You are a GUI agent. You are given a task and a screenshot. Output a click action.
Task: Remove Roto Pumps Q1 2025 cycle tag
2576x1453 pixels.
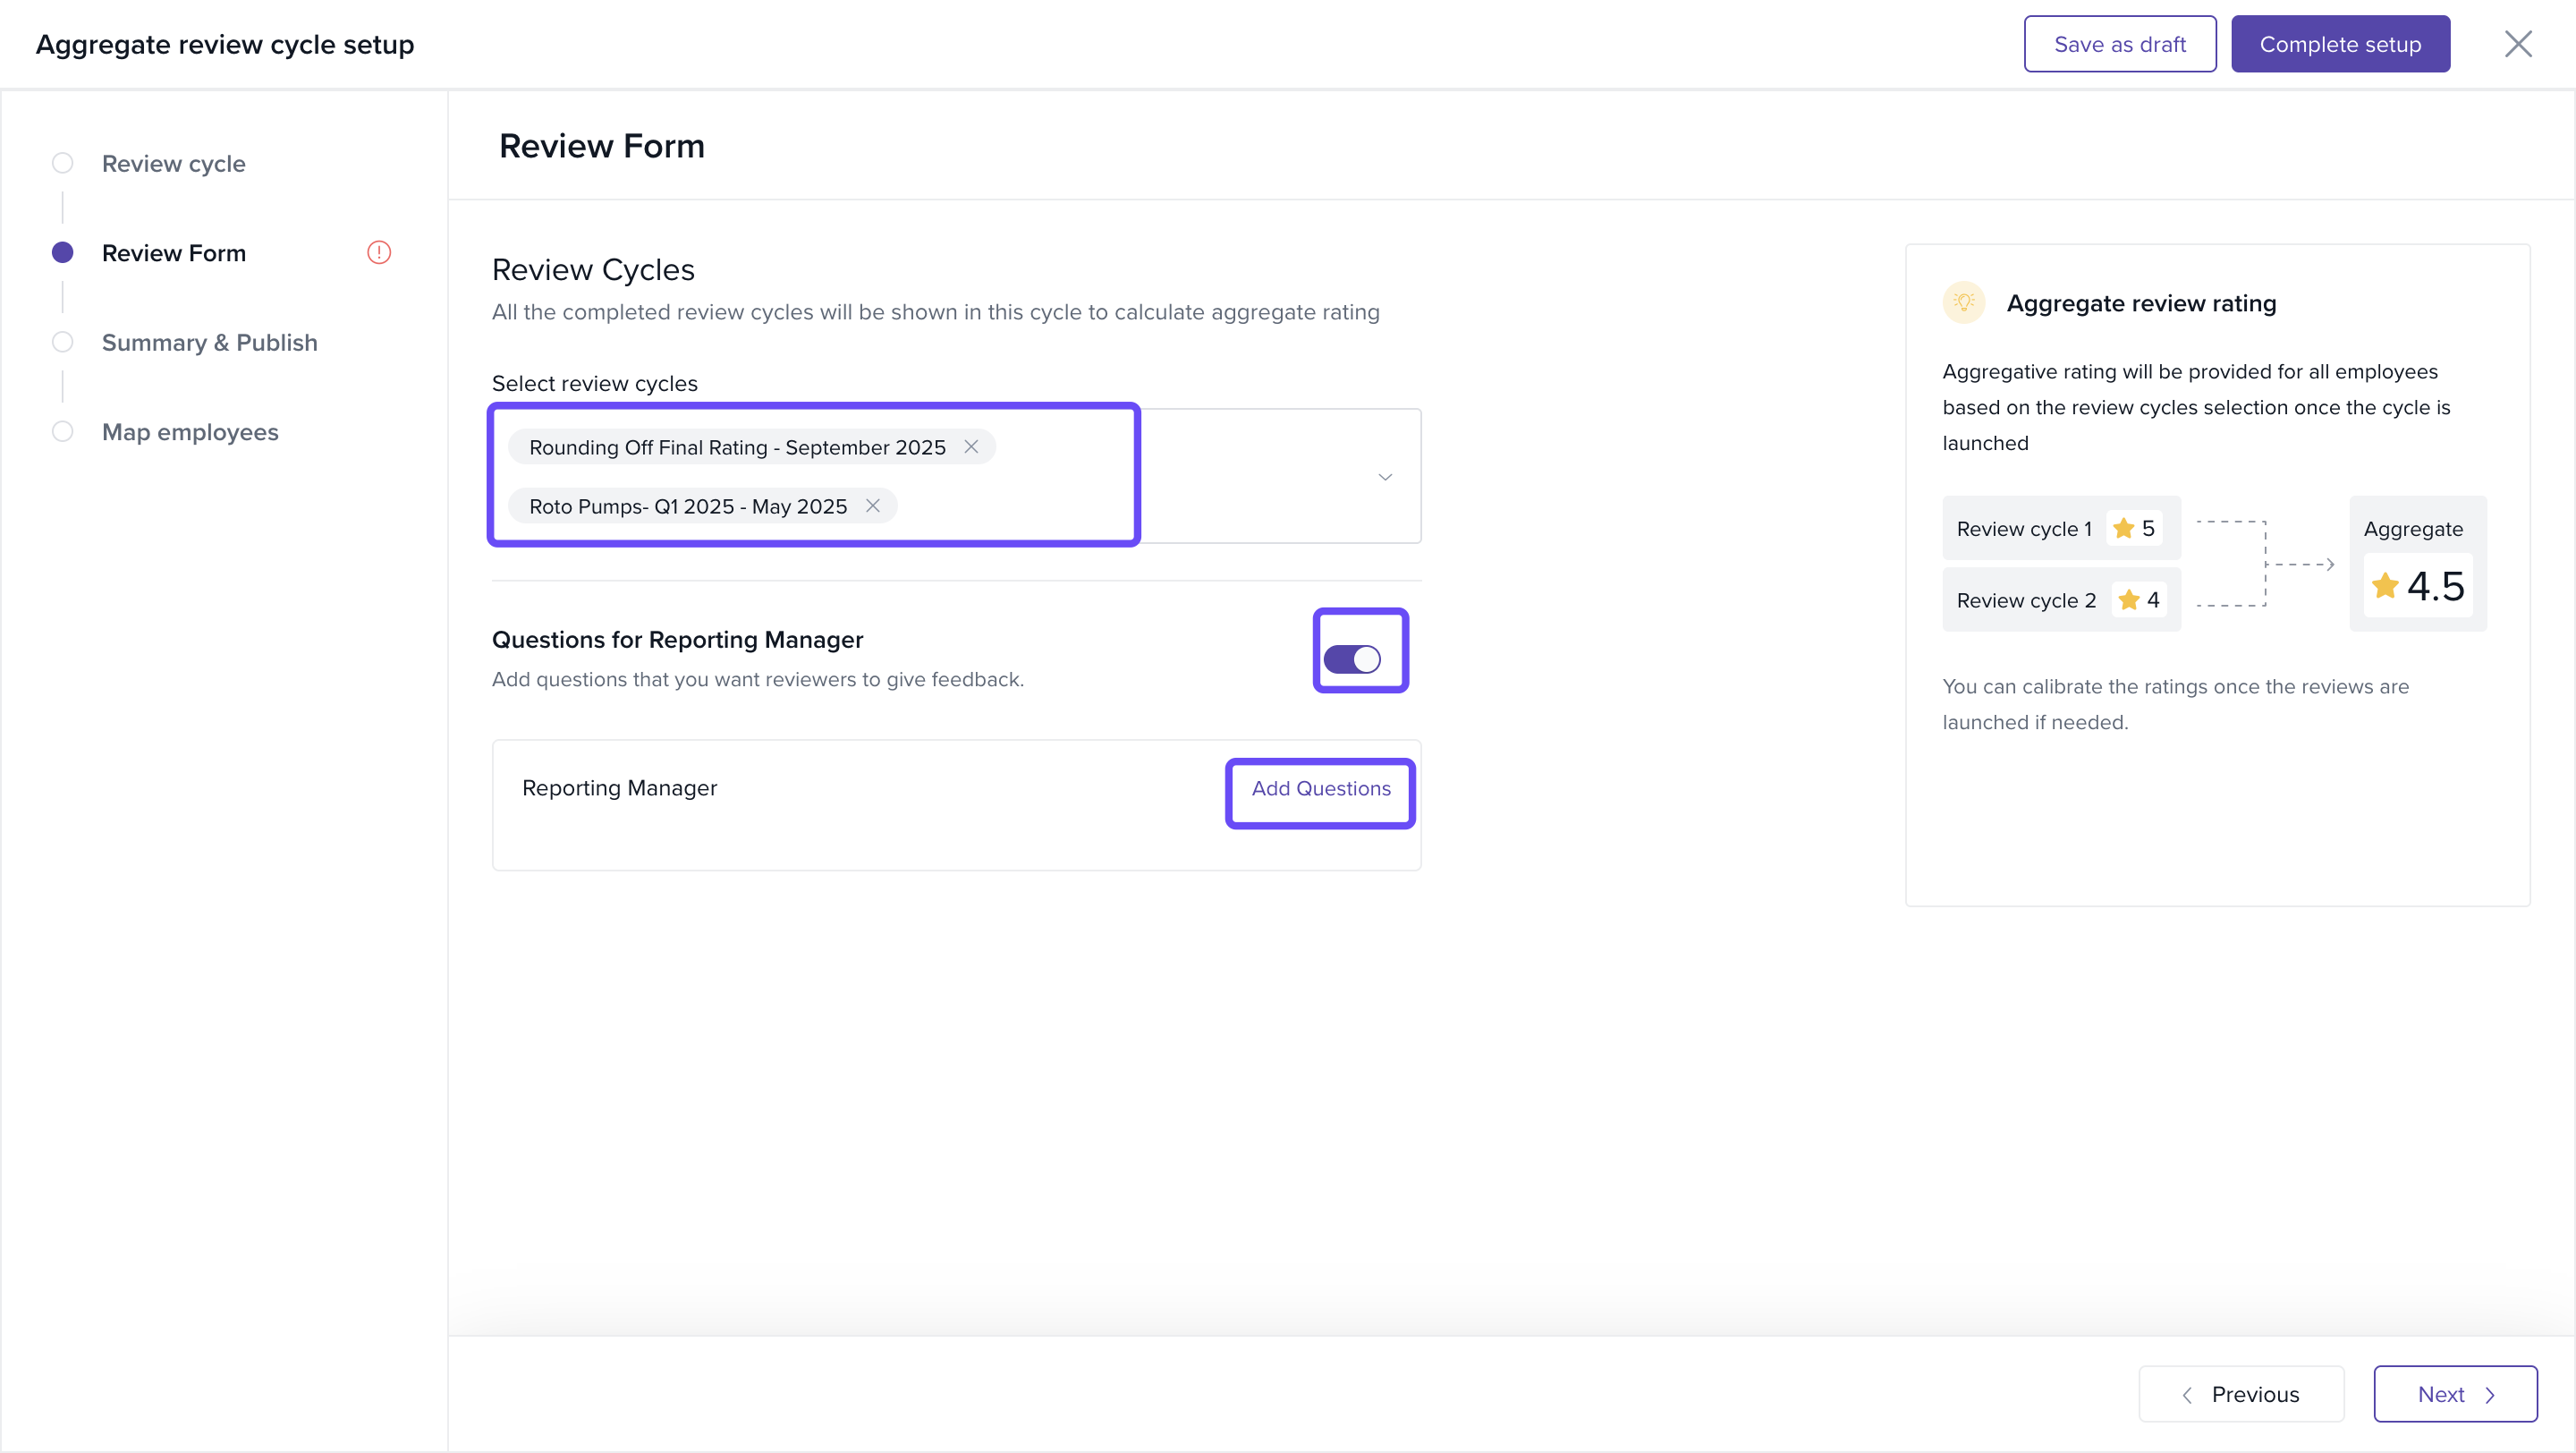[872, 506]
